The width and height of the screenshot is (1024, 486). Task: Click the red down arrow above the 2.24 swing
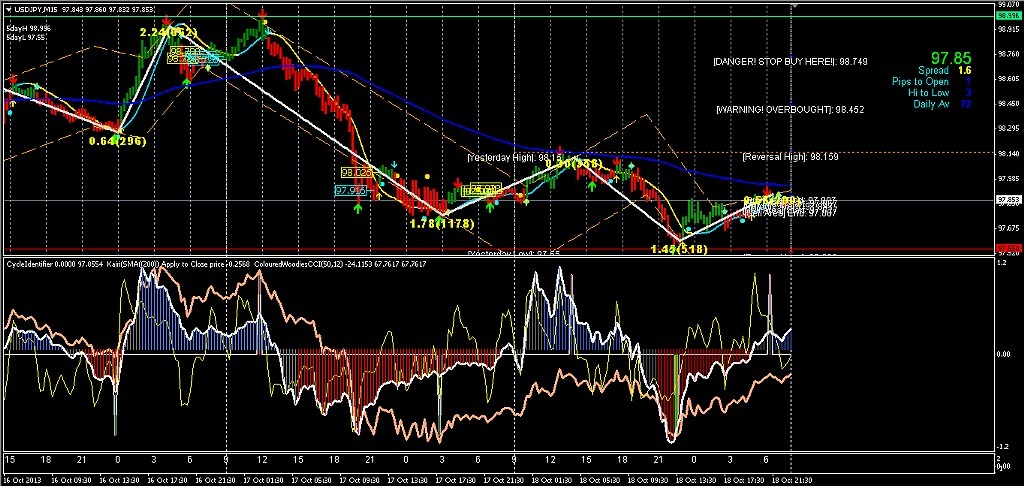click(166, 21)
